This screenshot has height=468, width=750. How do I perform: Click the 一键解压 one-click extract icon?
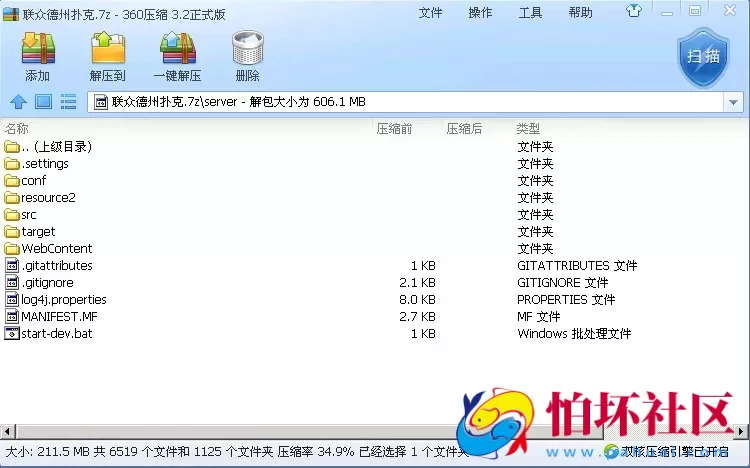[178, 48]
